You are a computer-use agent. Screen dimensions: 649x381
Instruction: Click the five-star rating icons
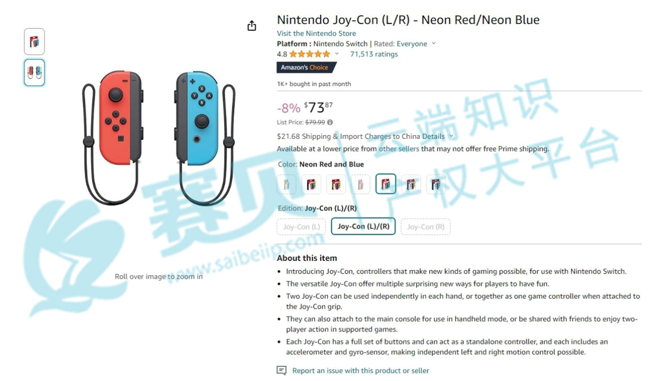pyautogui.click(x=310, y=54)
